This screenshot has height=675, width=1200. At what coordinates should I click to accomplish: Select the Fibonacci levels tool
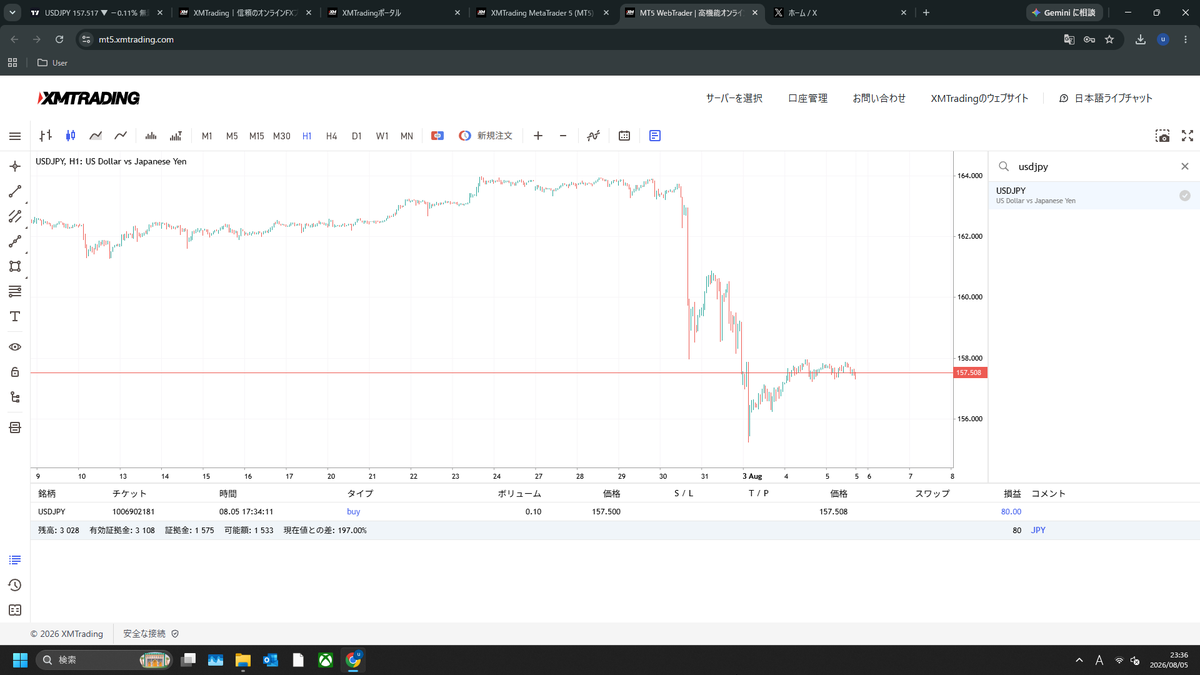pyautogui.click(x=15, y=291)
